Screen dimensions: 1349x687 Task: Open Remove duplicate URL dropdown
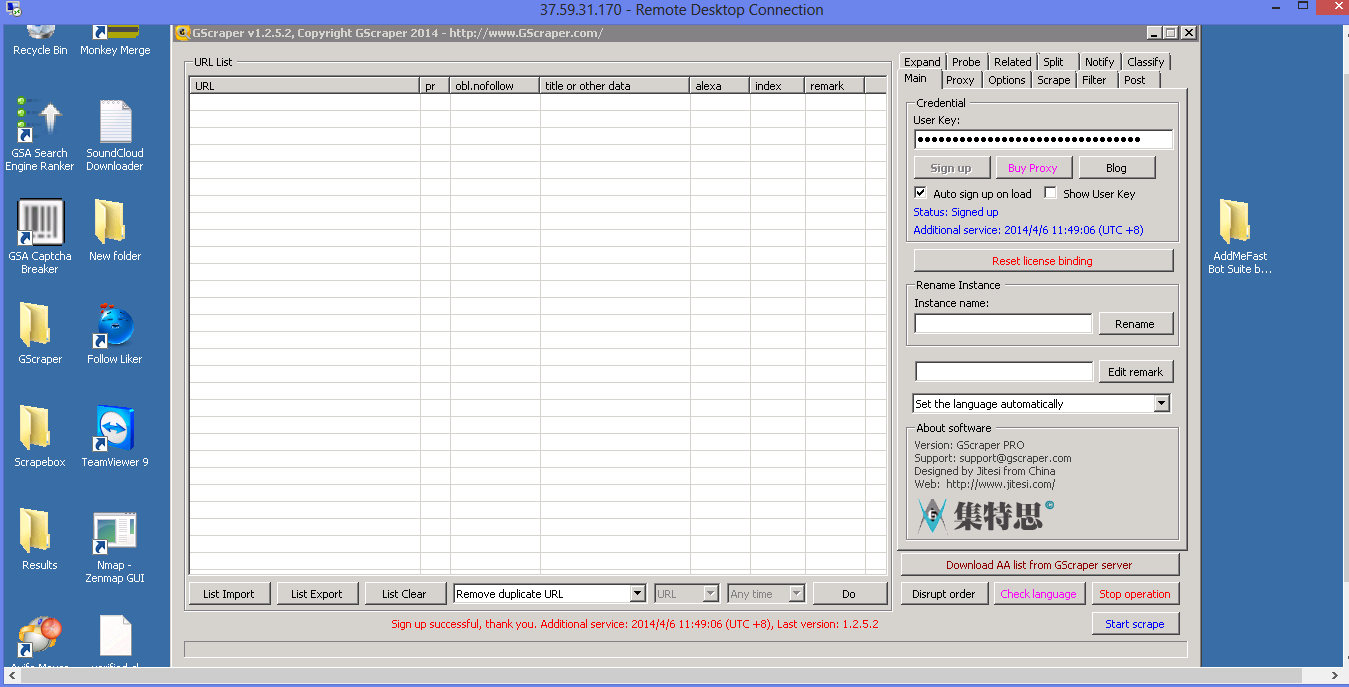[637, 594]
